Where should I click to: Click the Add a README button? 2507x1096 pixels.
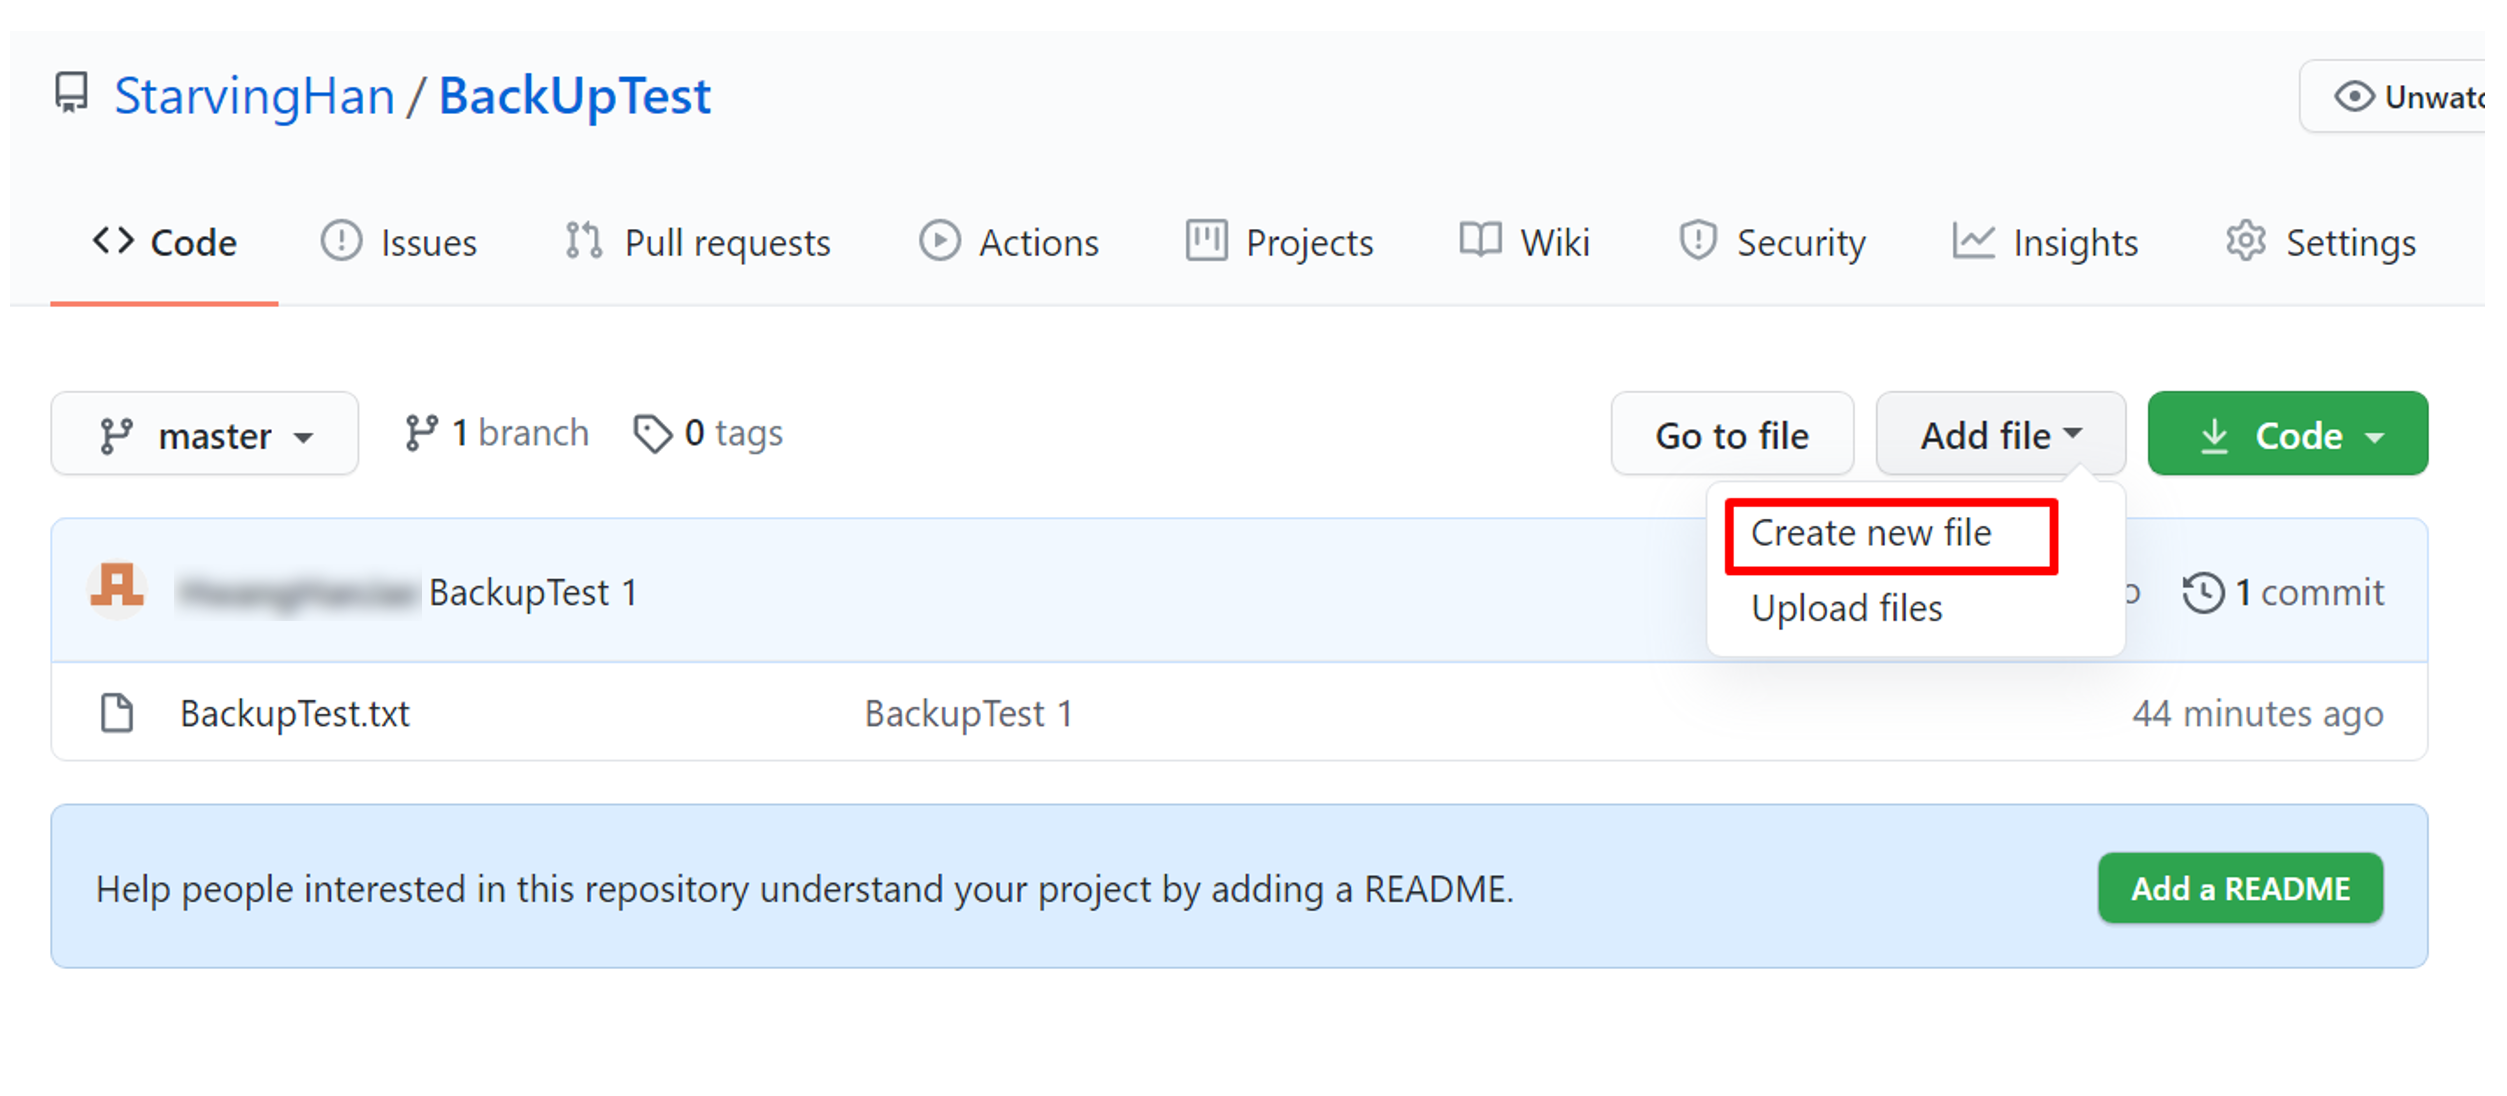(2240, 888)
